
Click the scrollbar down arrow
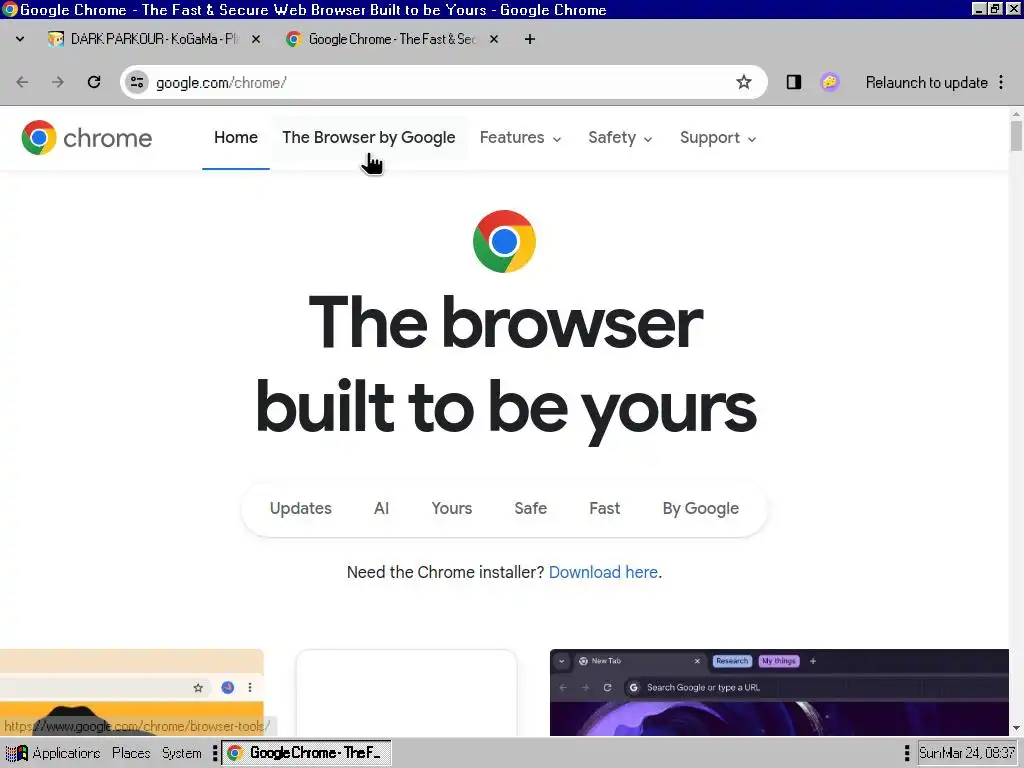click(1016, 728)
